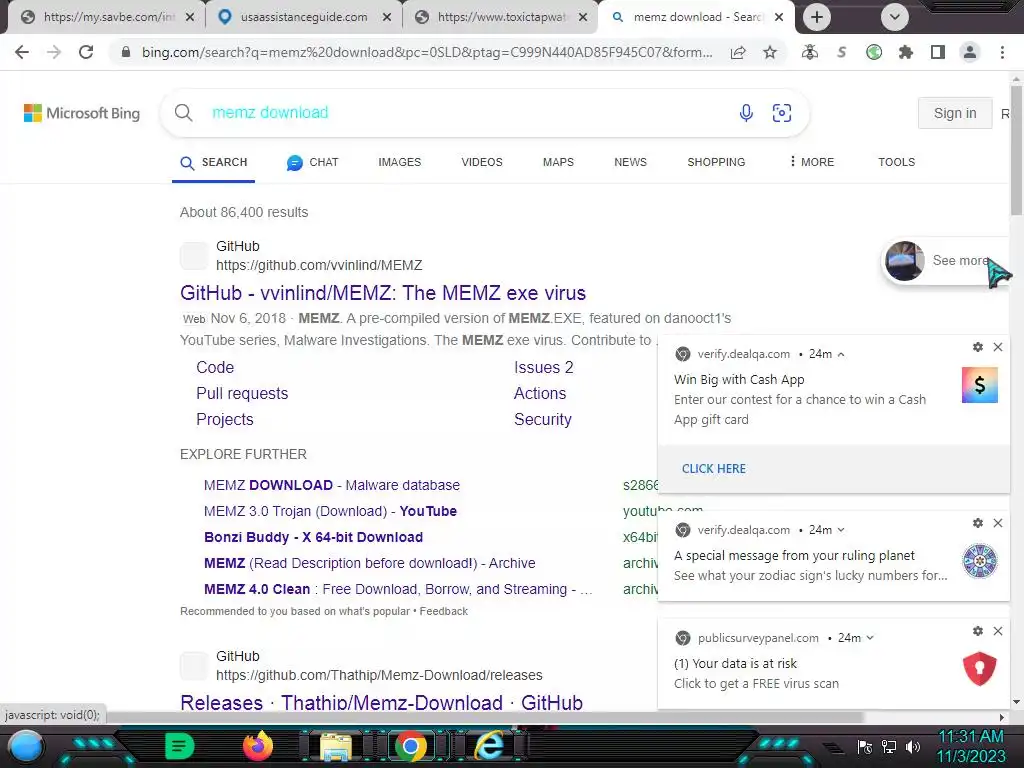Click CLICK HERE in Cash App notification

tap(713, 469)
